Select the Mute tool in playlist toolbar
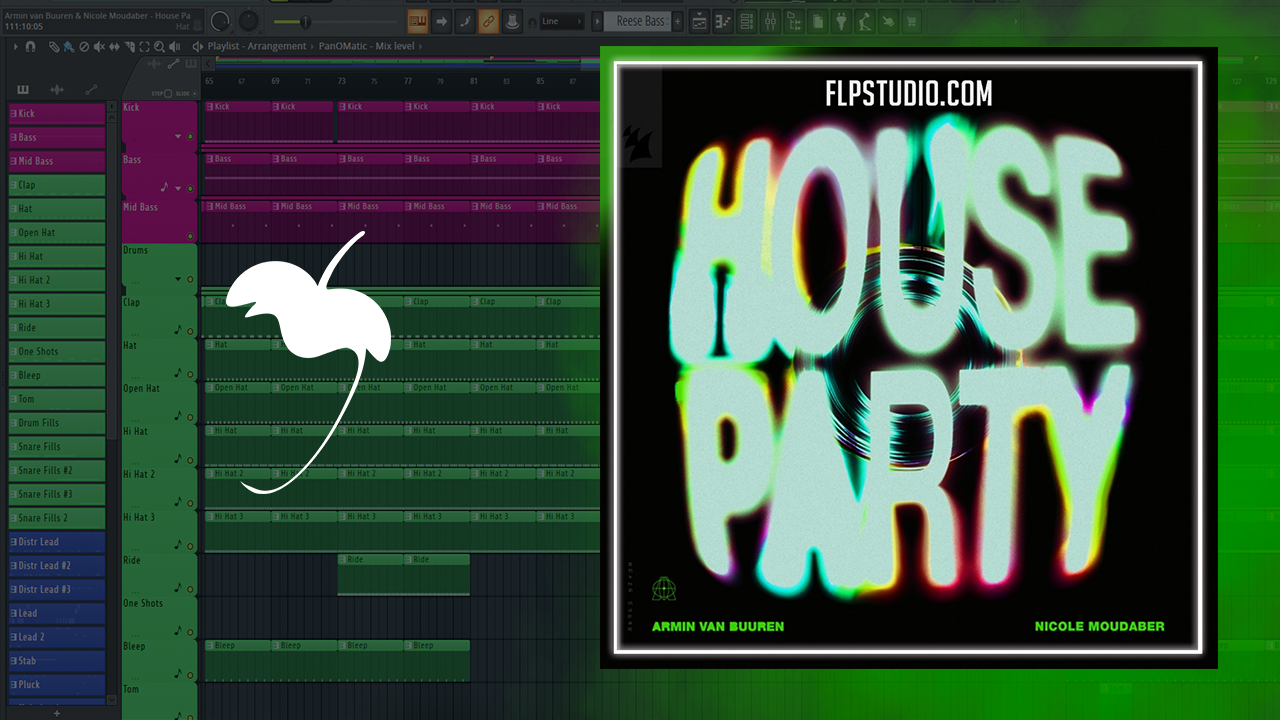1280x720 pixels. (99, 46)
